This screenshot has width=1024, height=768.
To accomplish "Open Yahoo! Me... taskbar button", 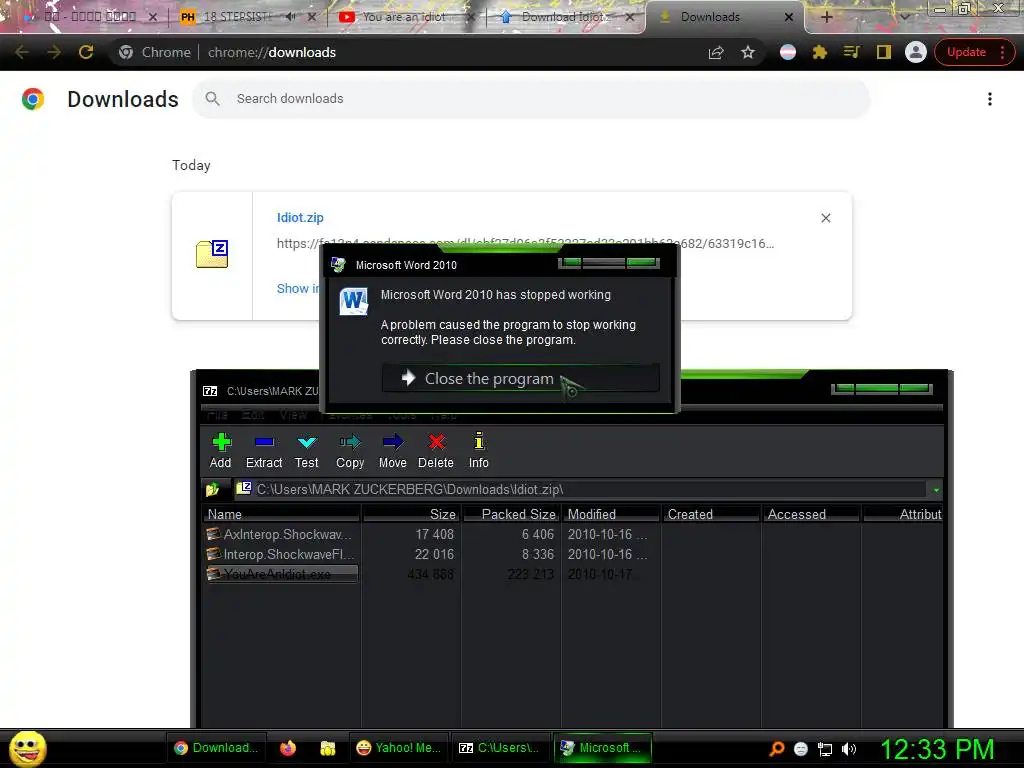I will 400,748.
